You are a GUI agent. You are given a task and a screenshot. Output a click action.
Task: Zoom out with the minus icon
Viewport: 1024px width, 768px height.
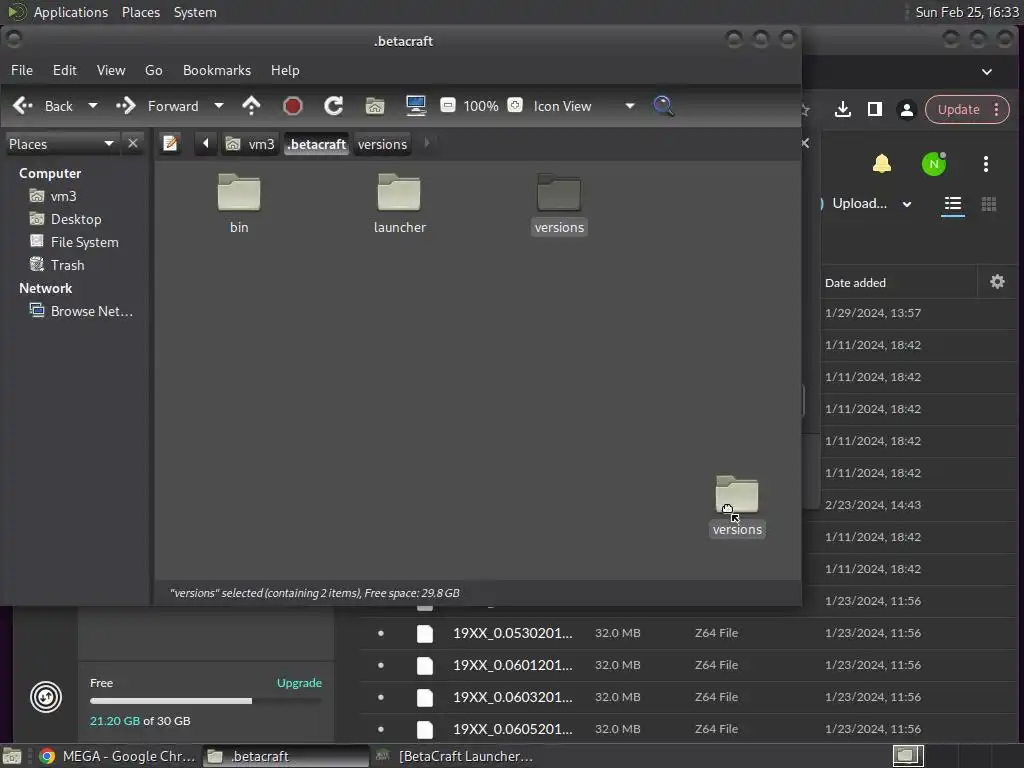(x=448, y=105)
